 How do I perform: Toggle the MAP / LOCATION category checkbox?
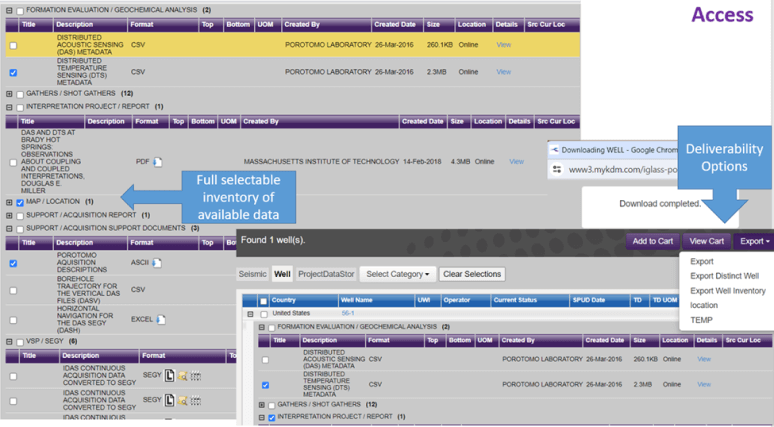[x=20, y=202]
